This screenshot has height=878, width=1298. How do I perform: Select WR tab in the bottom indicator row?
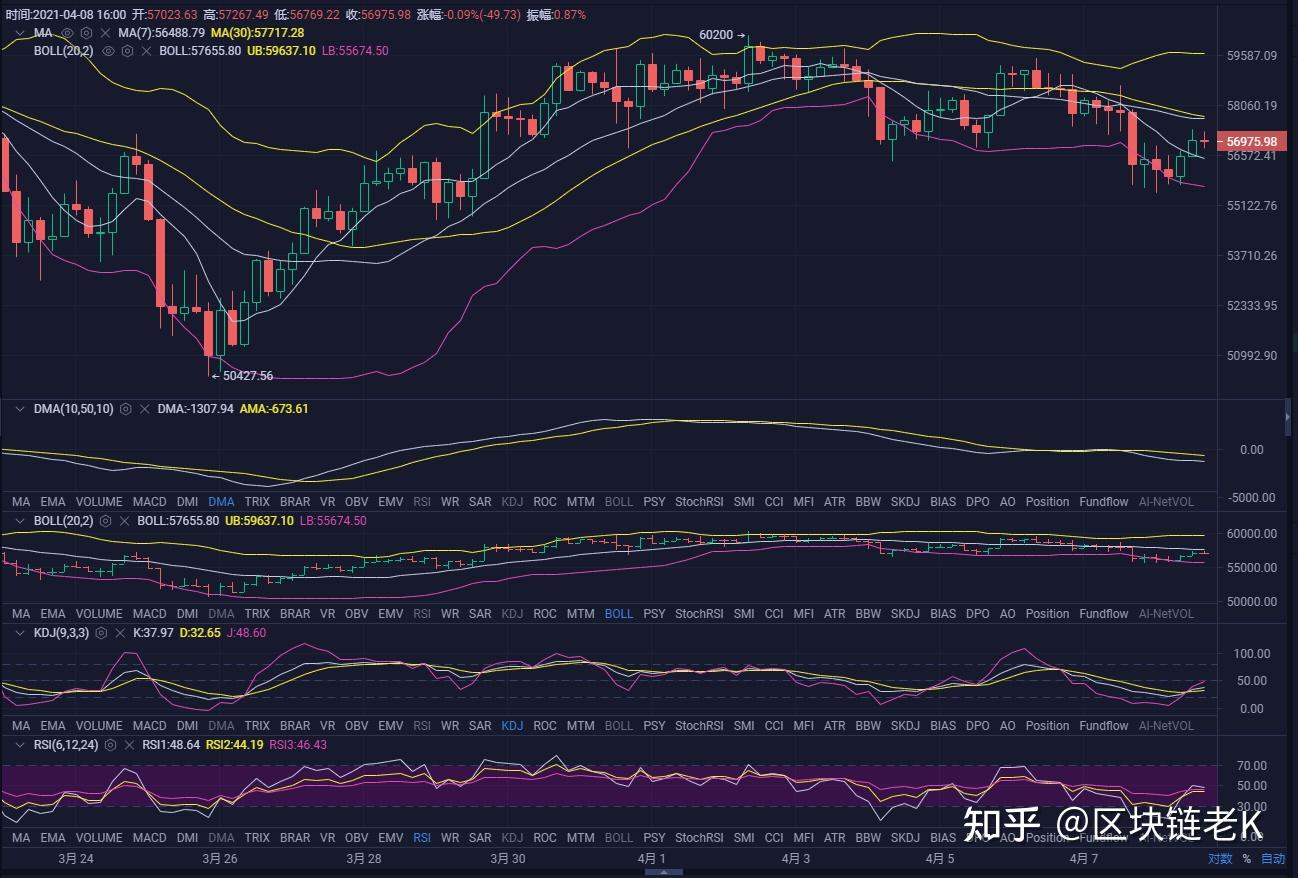click(450, 838)
